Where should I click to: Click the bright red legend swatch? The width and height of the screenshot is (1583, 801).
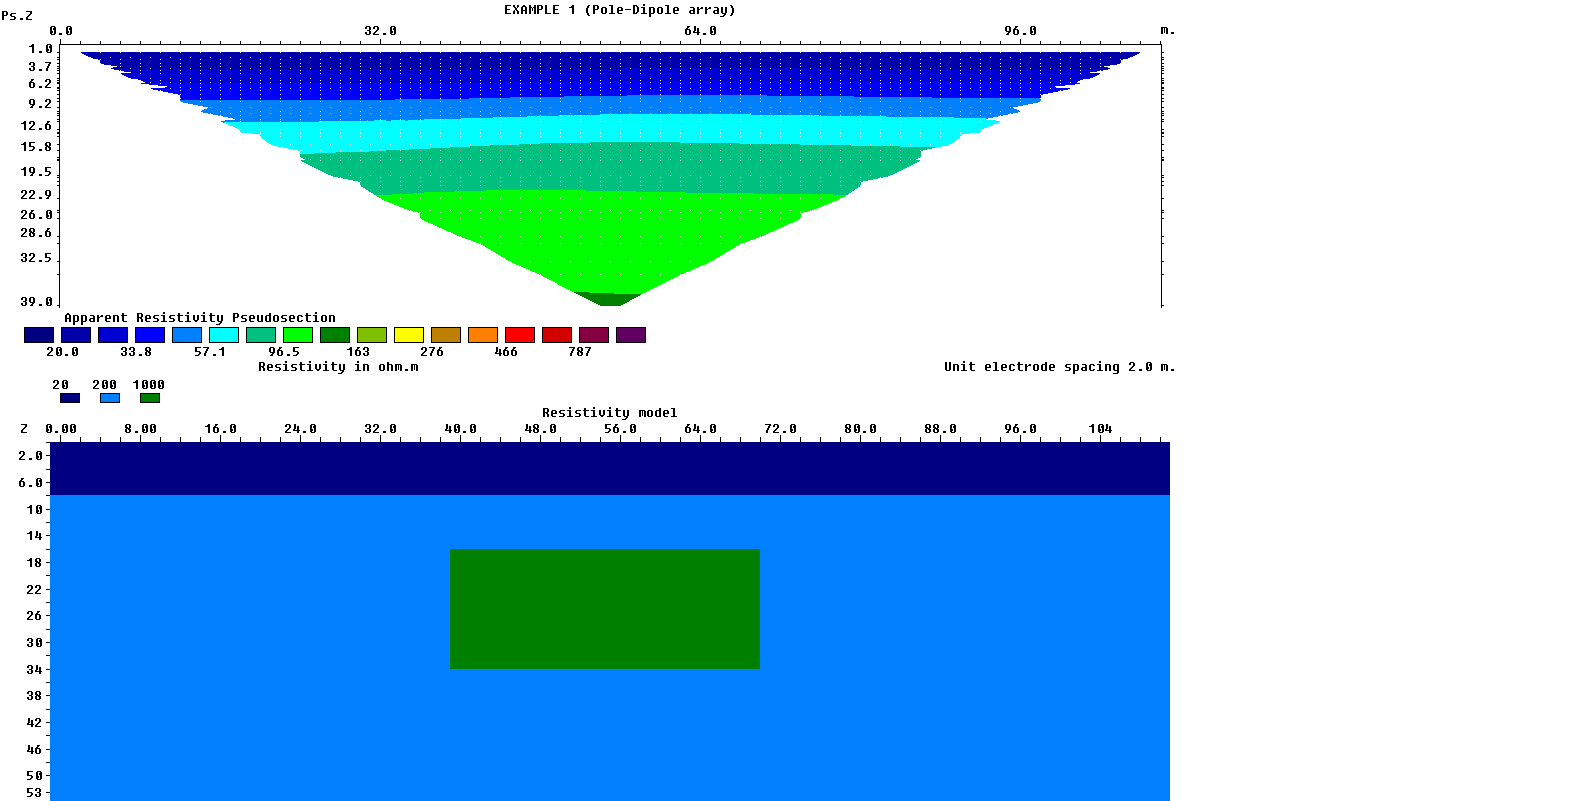click(x=520, y=335)
